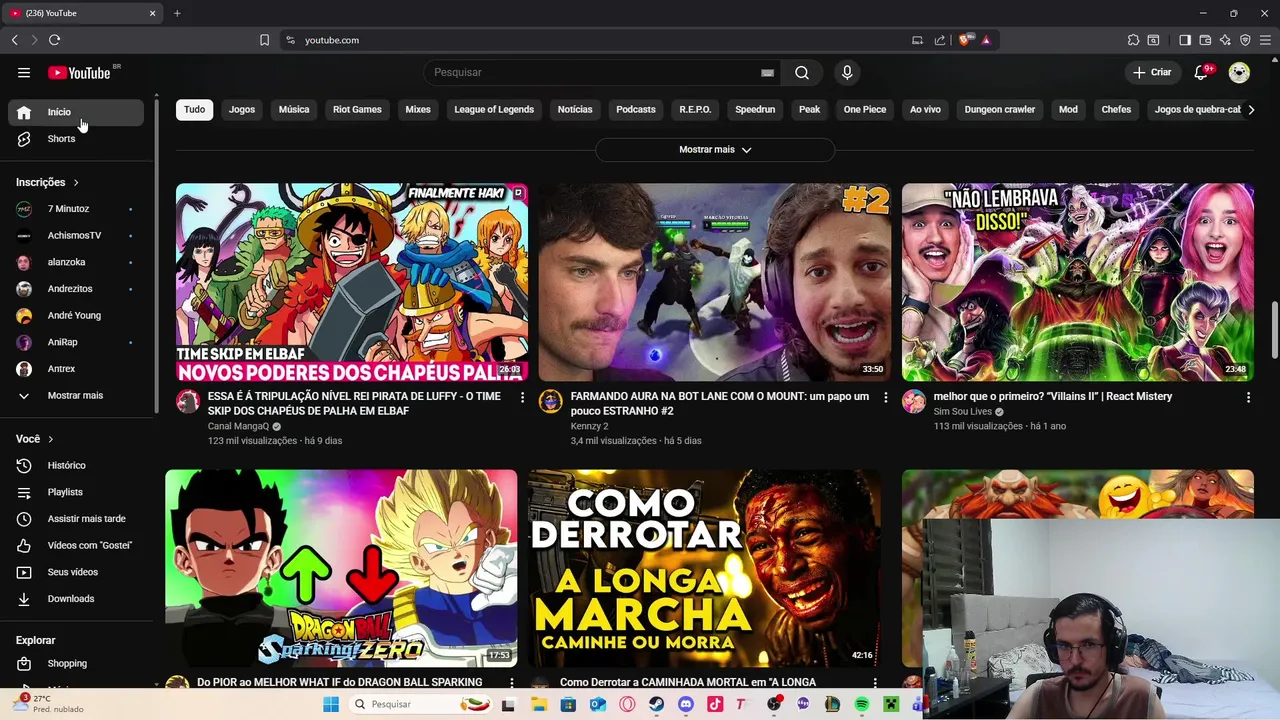This screenshot has width=1280, height=720.
Task: Open the Dragon Ball Sparking Zero thumbnail
Action: tap(341, 568)
